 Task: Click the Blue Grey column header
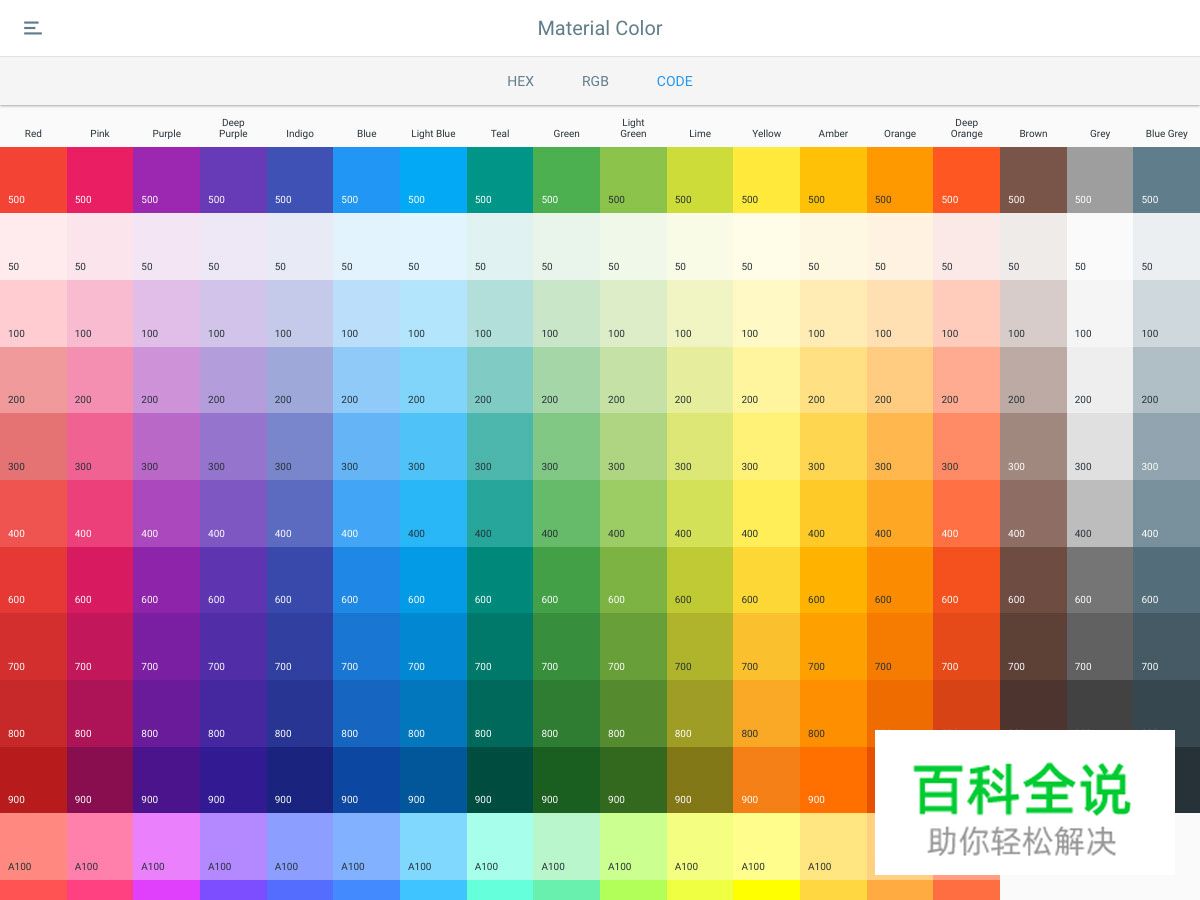[x=1166, y=133]
